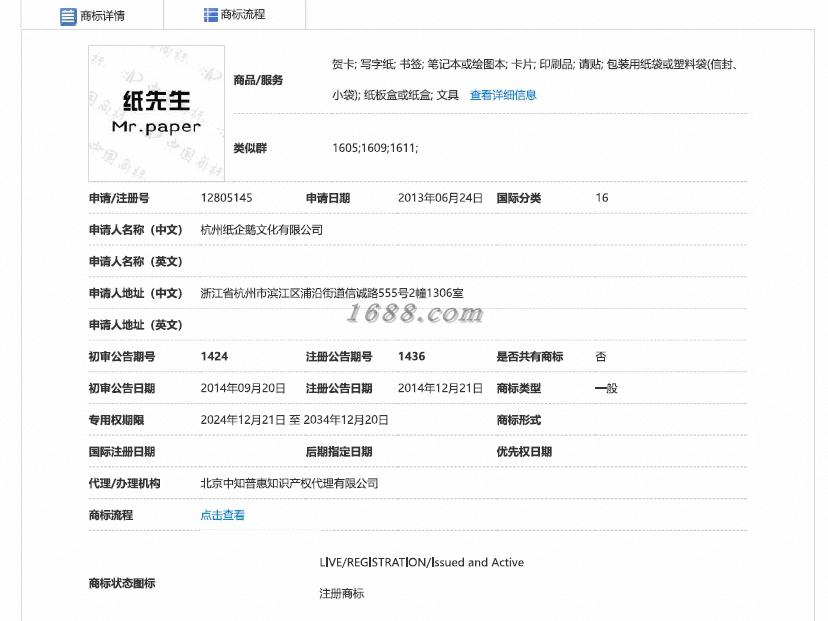Image resolution: width=828 pixels, height=621 pixels.
Task: Click the 商标形式 label
Action: coord(519,420)
